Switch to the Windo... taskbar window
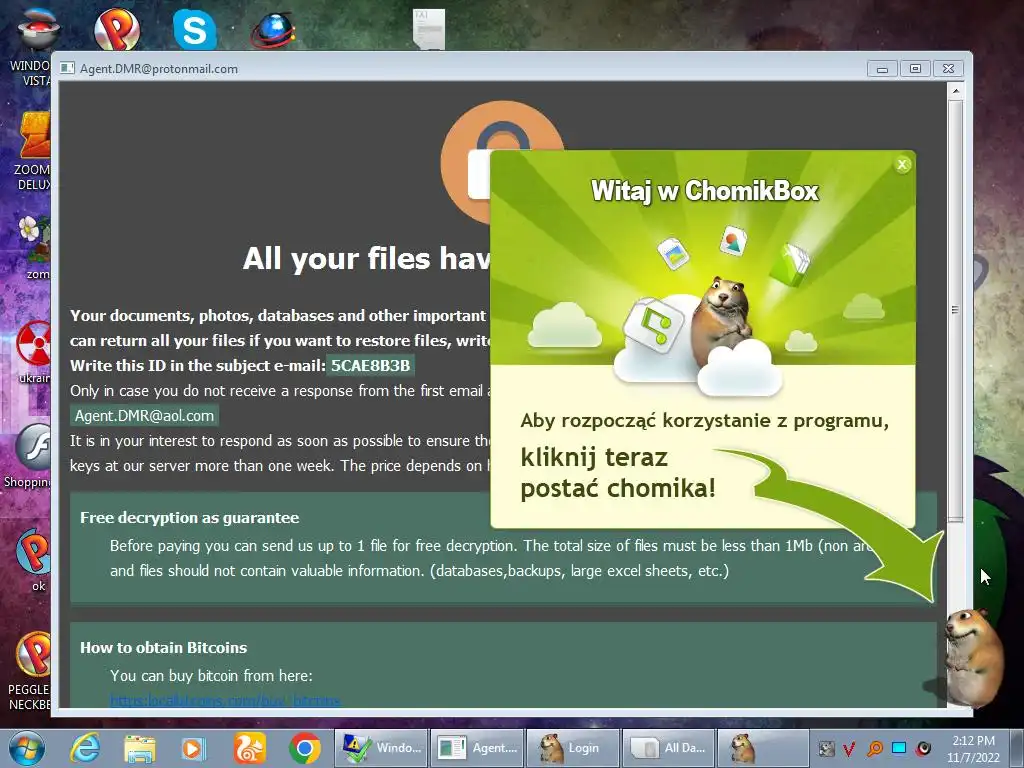 coord(381,748)
